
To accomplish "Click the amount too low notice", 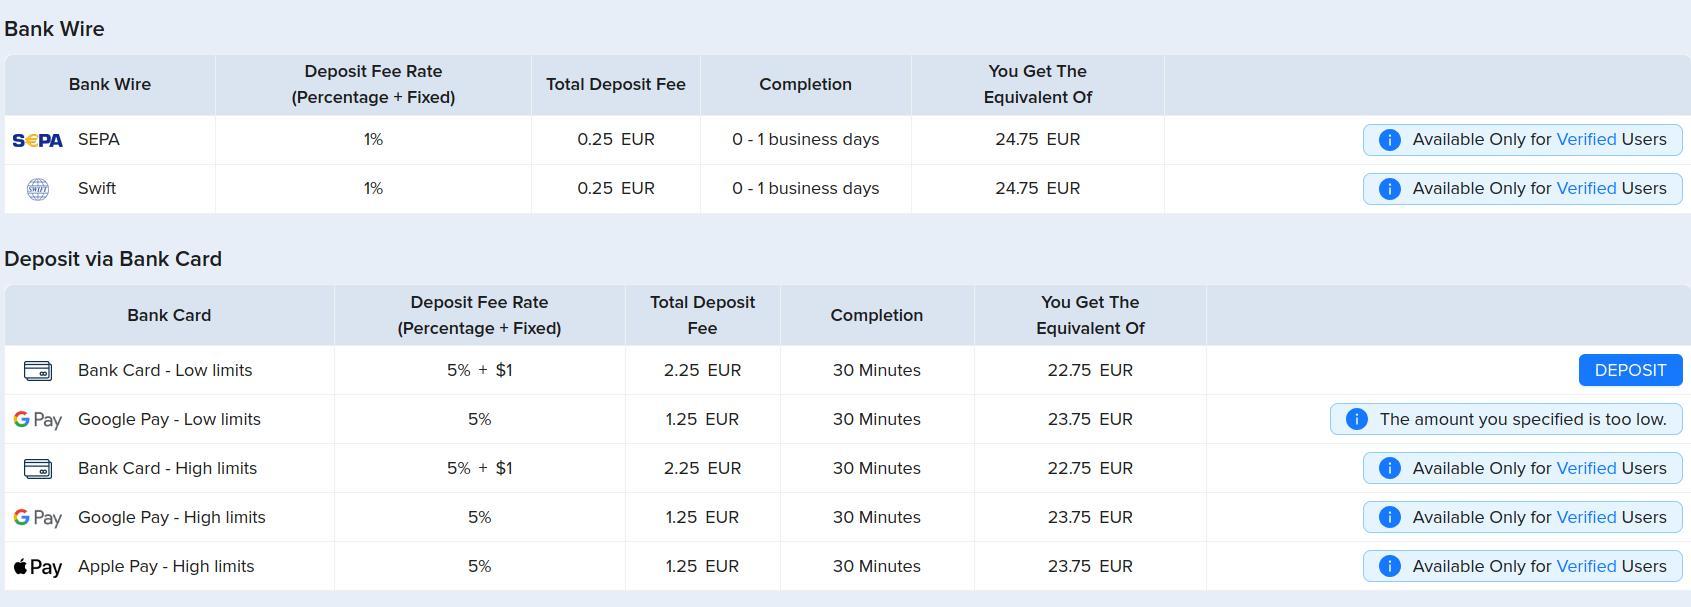I will (1506, 420).
